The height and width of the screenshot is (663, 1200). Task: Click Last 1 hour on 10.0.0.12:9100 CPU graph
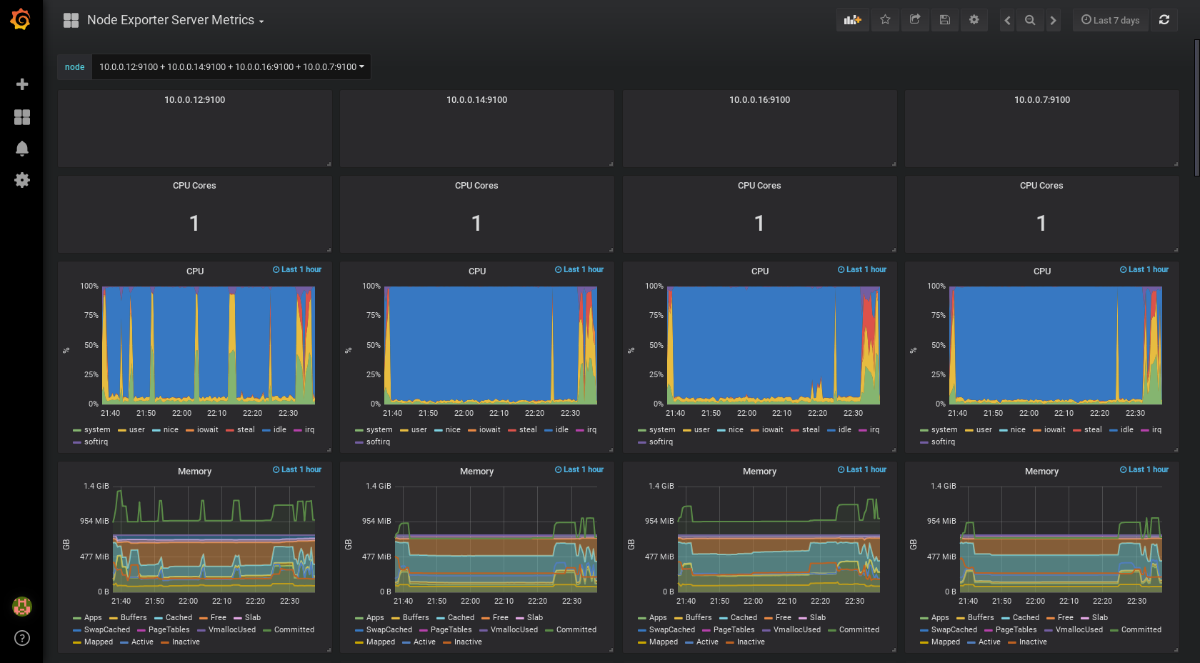pyautogui.click(x=297, y=270)
